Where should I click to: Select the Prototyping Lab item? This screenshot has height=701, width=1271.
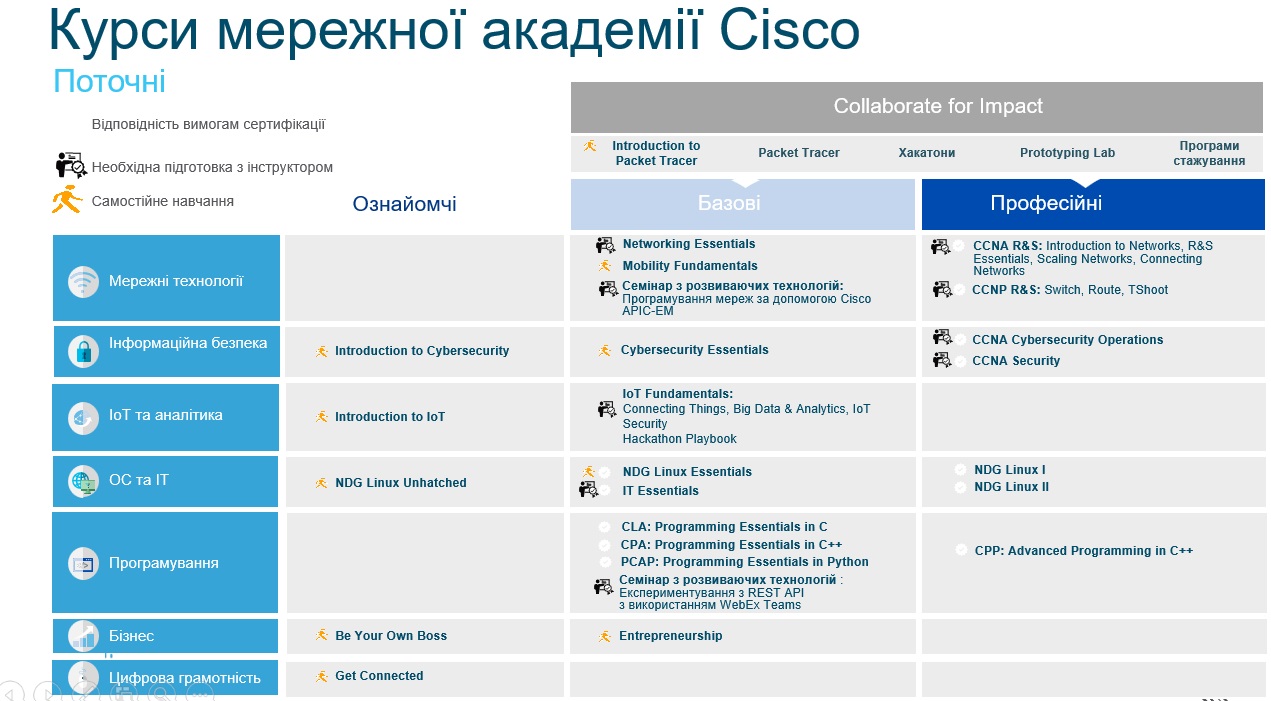click(1067, 153)
